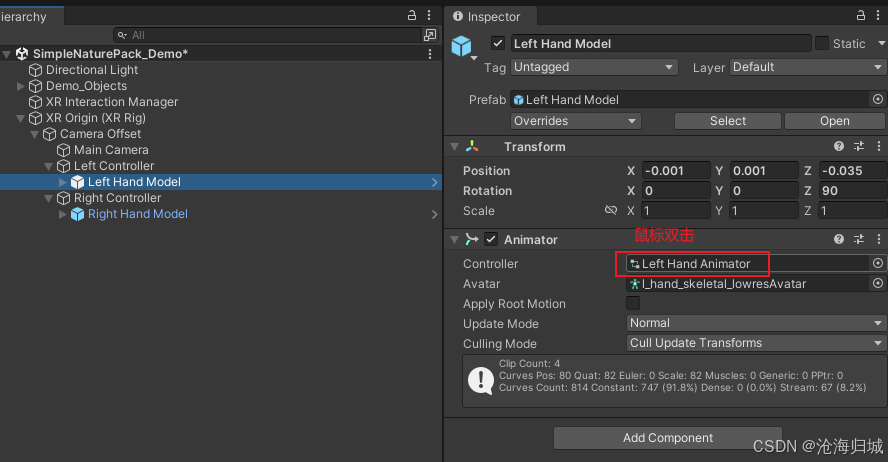Select Main Camera in the hierarchy
Screen dimensions: 888x462
111,150
